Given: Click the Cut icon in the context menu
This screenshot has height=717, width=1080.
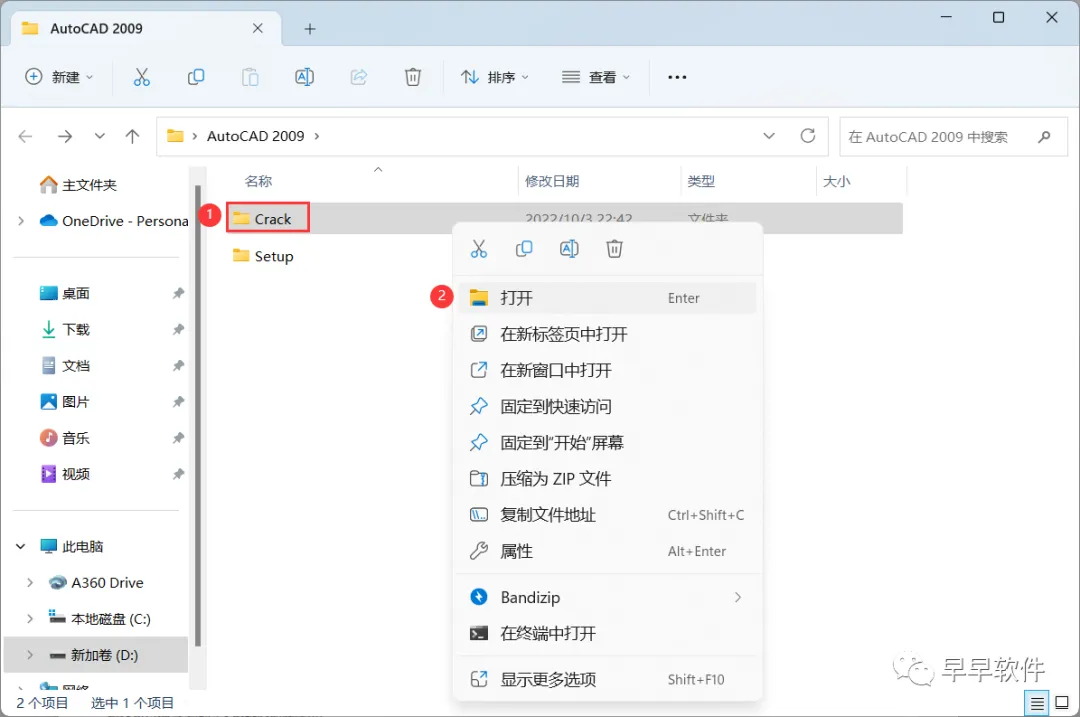Looking at the screenshot, I should (479, 249).
